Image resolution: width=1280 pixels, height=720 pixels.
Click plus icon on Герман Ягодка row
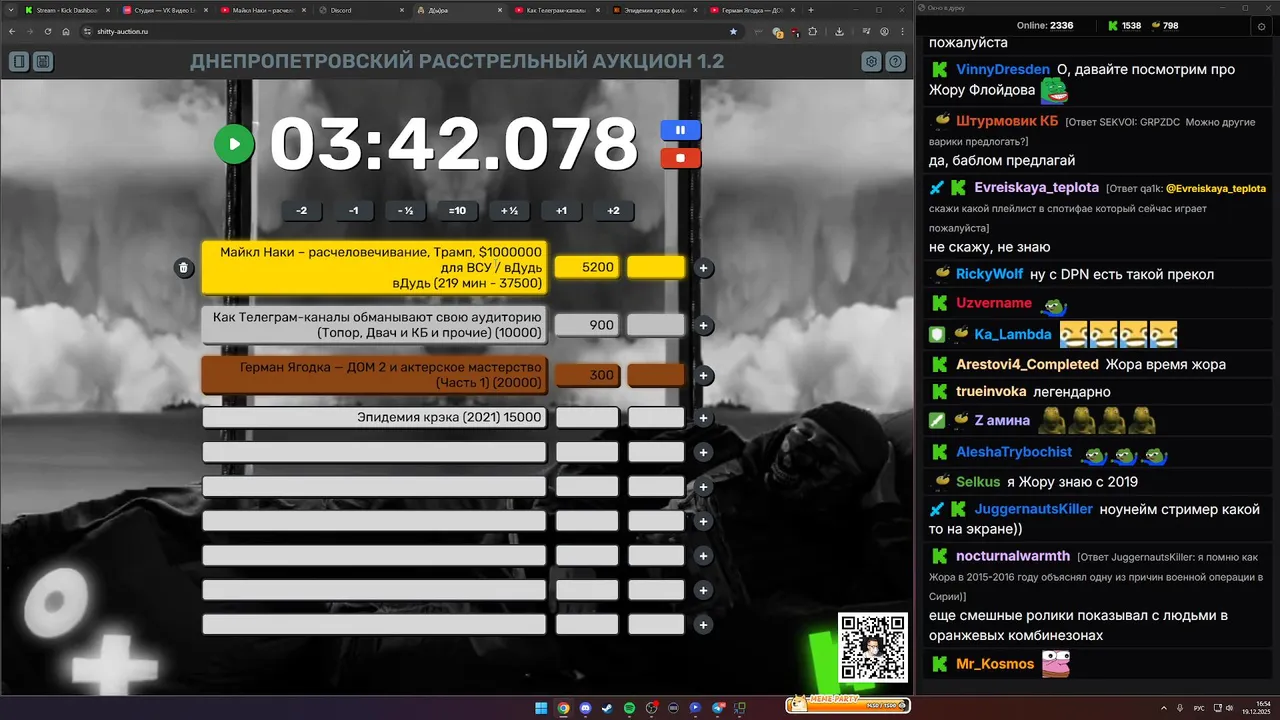pyautogui.click(x=703, y=375)
